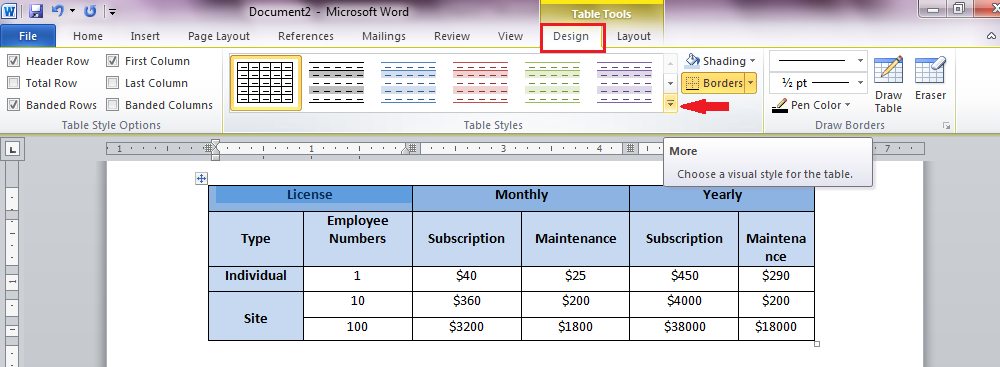Open the File tab
This screenshot has height=367, width=1000.
coord(28,36)
